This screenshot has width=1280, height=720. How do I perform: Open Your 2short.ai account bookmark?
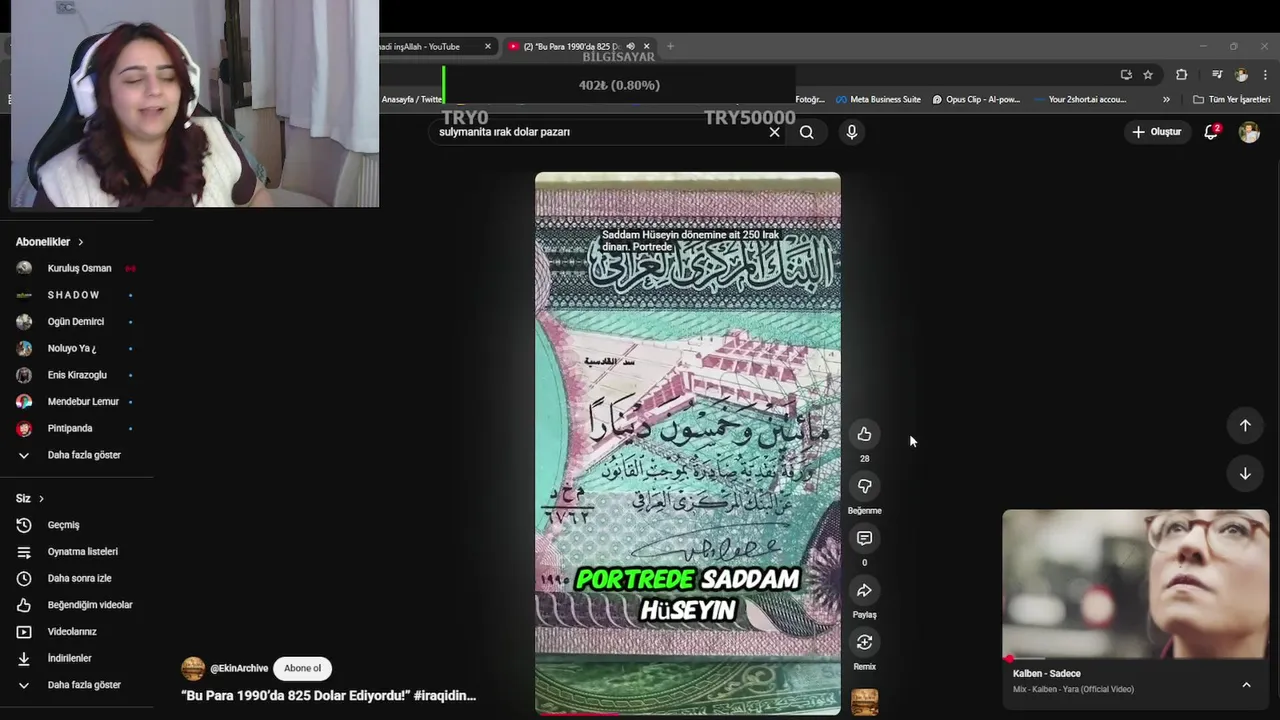point(1080,99)
